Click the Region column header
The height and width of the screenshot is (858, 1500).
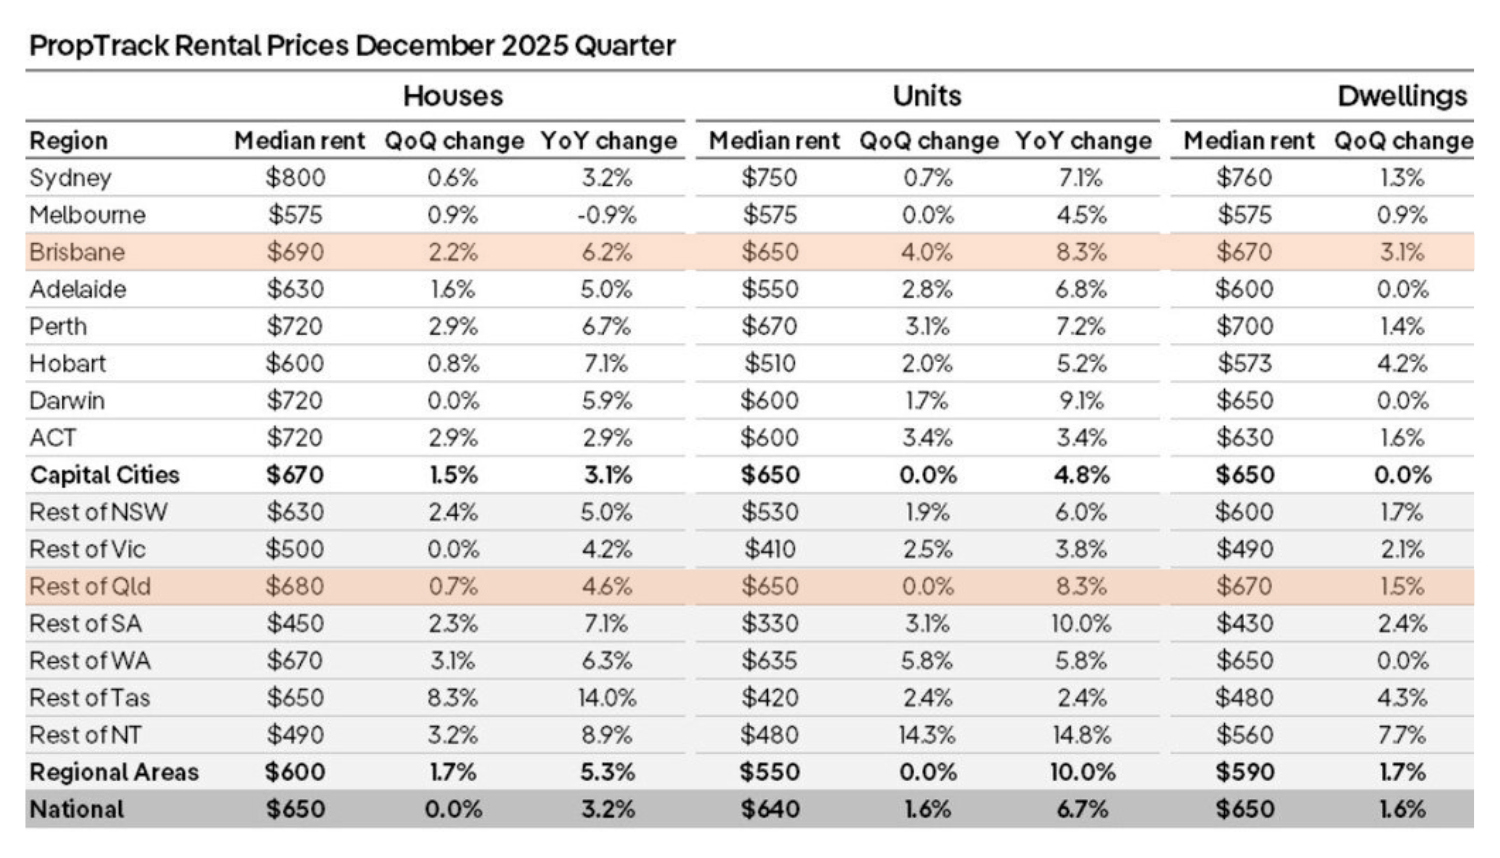[x=68, y=141]
